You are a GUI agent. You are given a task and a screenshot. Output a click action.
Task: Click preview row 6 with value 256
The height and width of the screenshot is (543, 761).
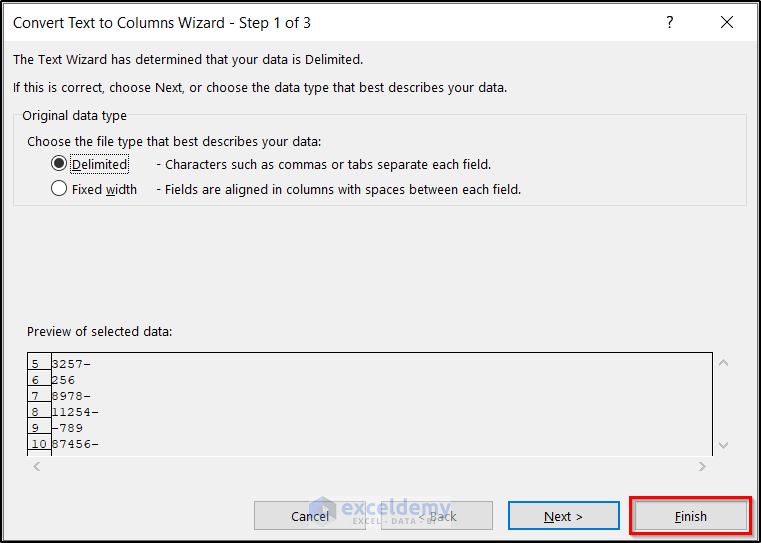[64, 380]
